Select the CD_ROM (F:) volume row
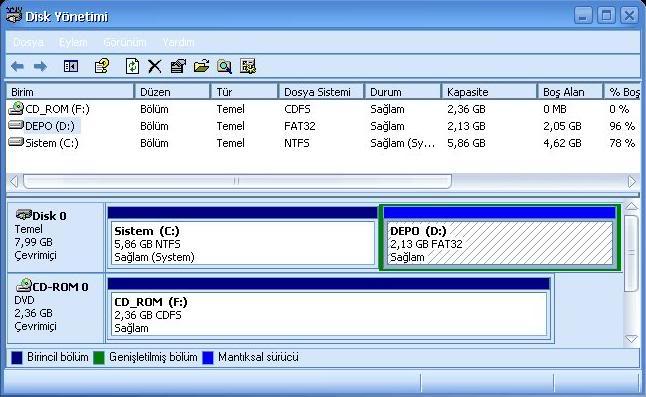This screenshot has width=646, height=397. tap(323, 109)
